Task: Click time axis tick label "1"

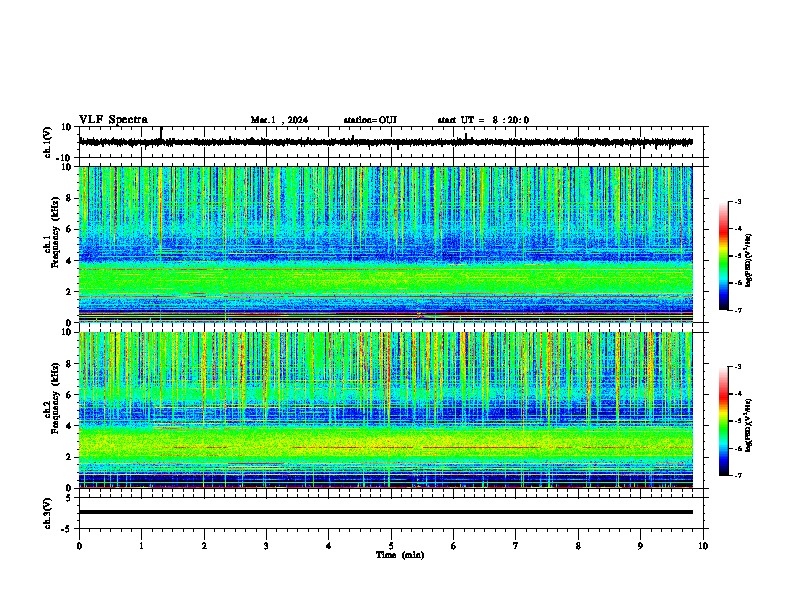Action: coord(141,546)
